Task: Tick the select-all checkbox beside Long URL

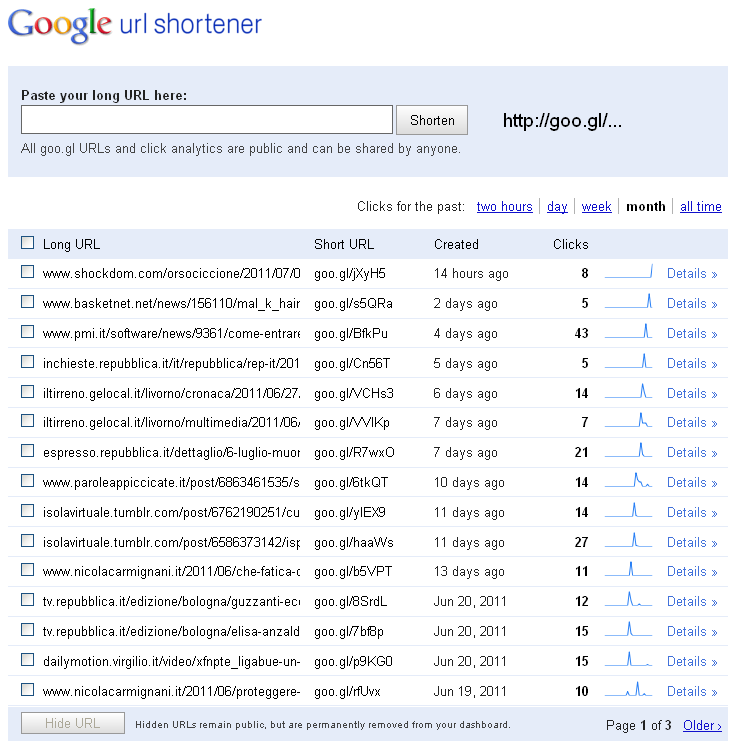Action: coord(28,243)
